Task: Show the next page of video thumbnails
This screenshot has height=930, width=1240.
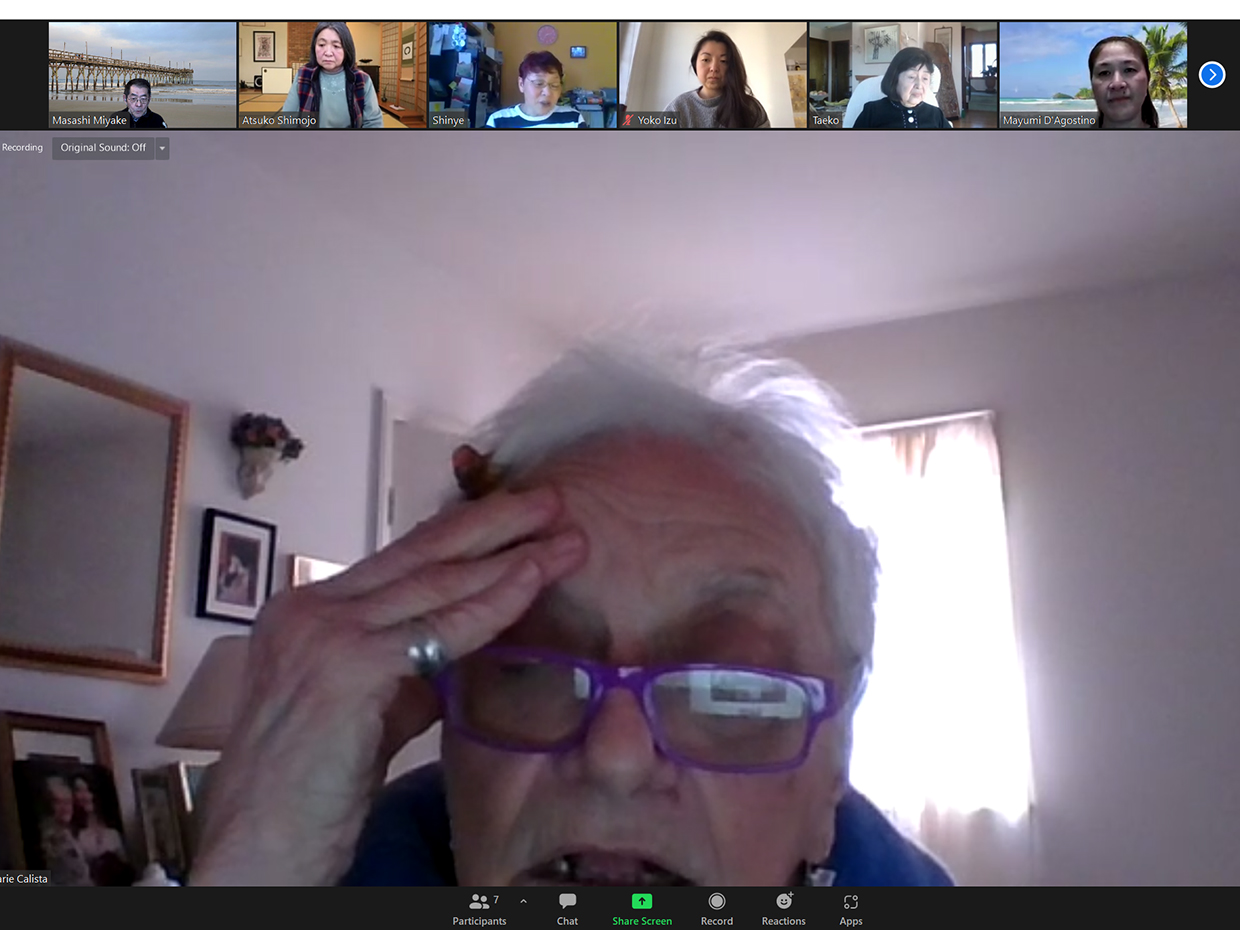Action: [1212, 75]
